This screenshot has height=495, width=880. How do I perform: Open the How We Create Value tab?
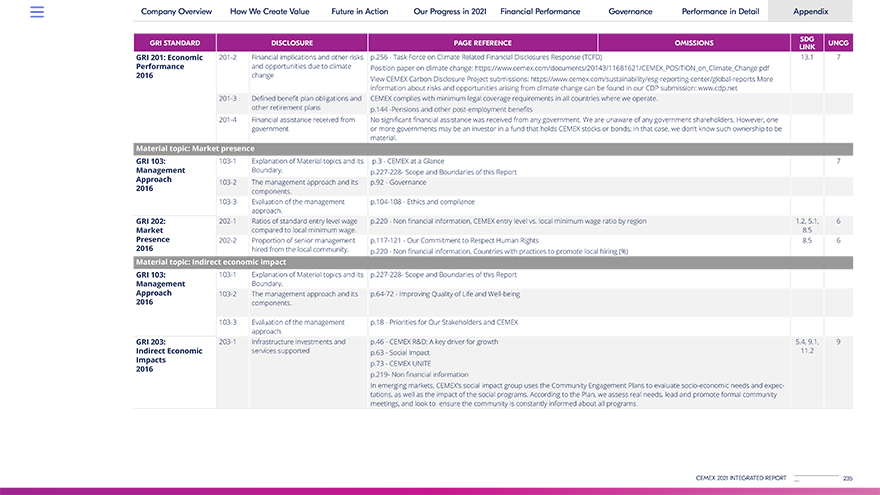[x=270, y=11]
